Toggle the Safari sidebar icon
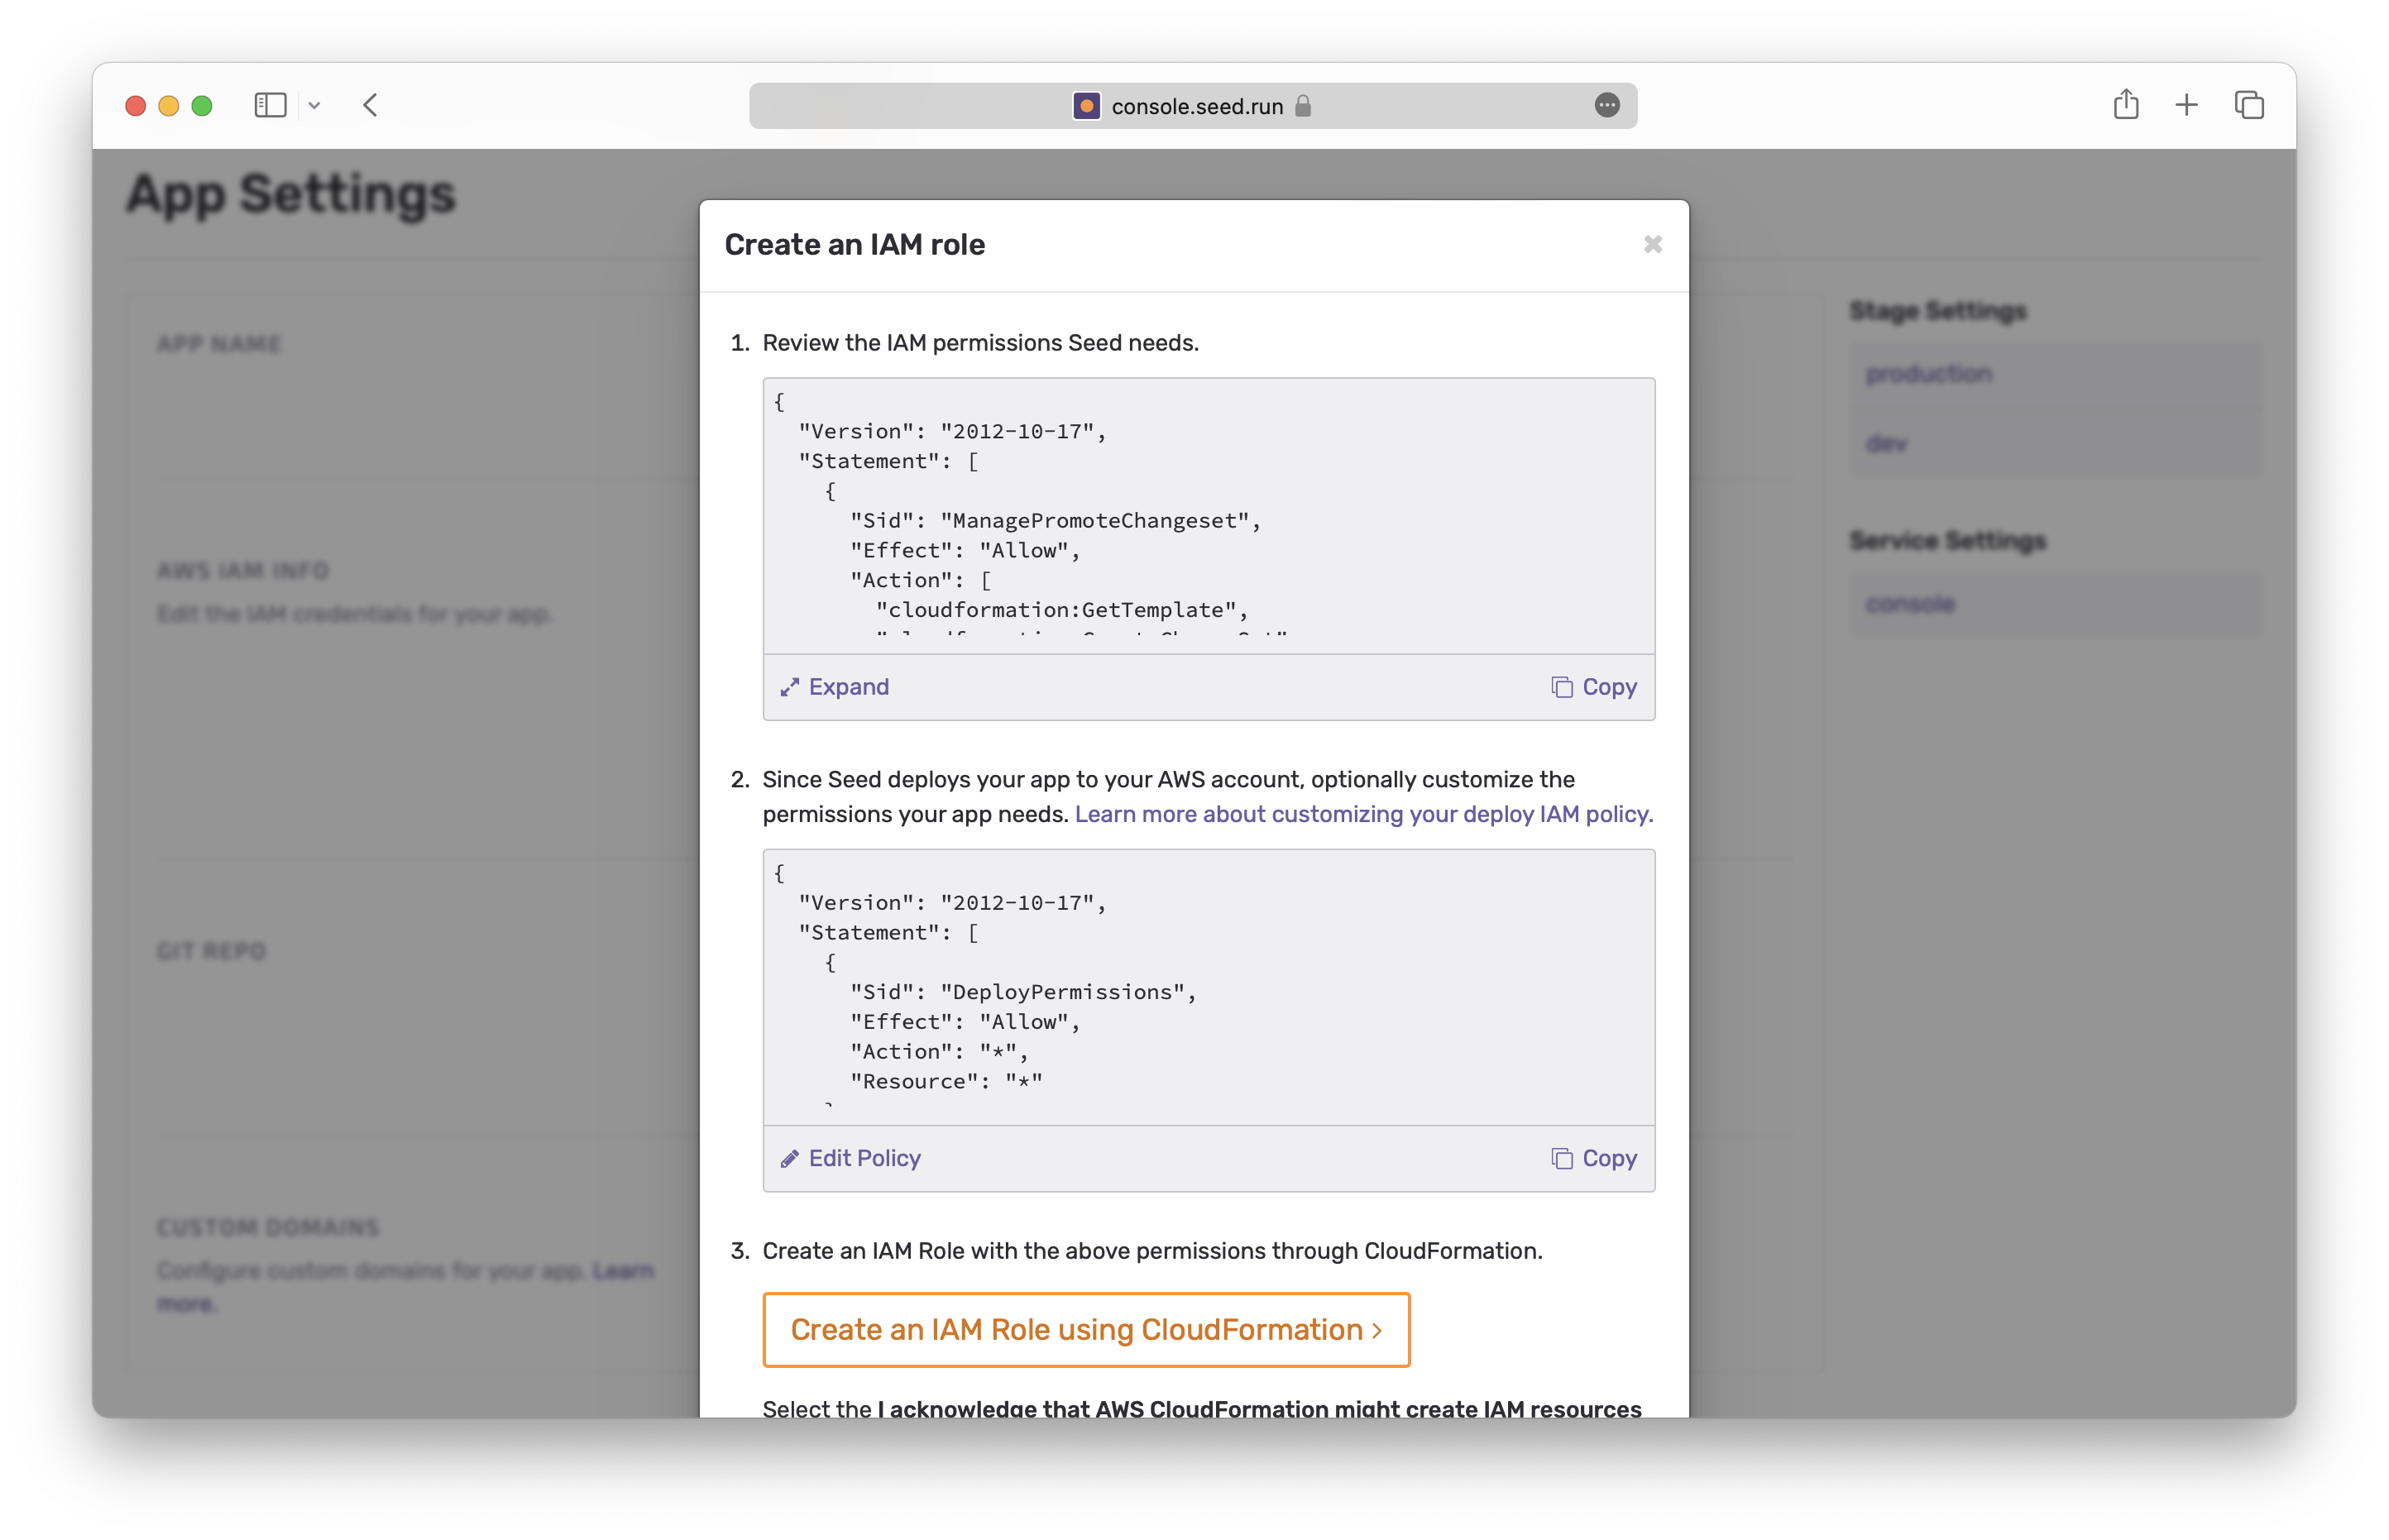Viewport: 2389px width, 1540px height. point(270,105)
